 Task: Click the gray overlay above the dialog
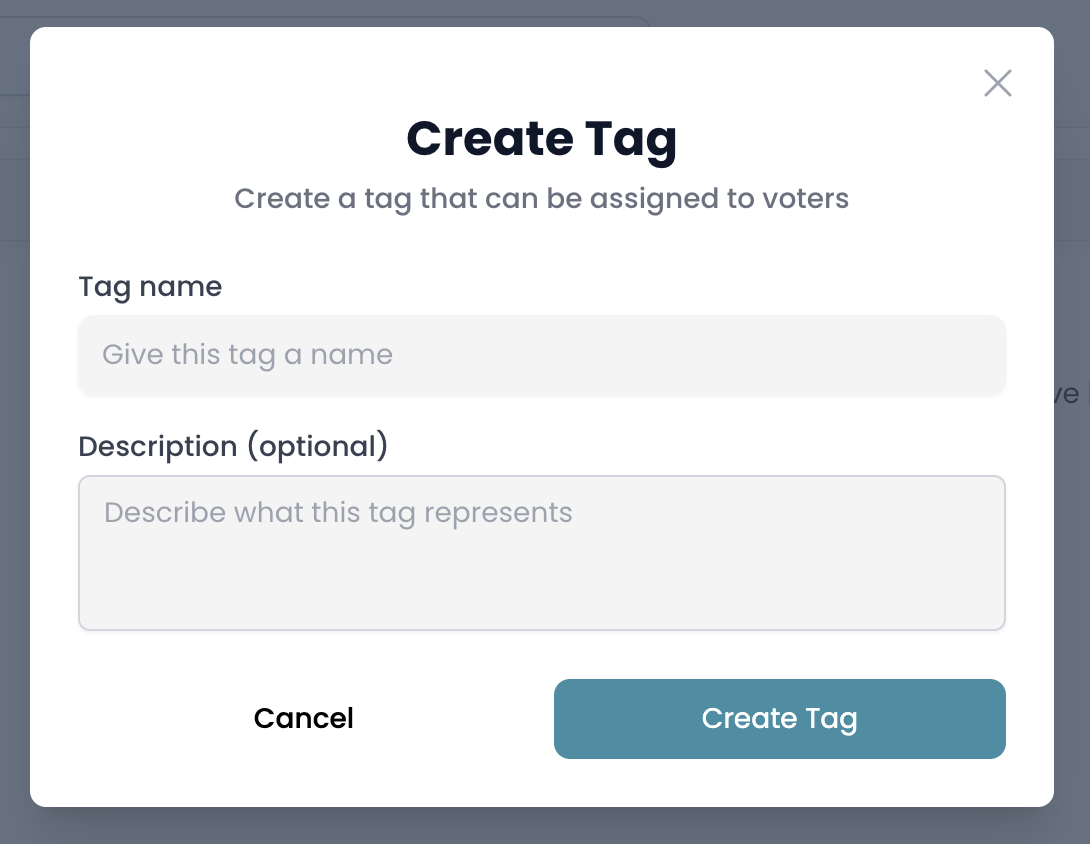point(542,13)
